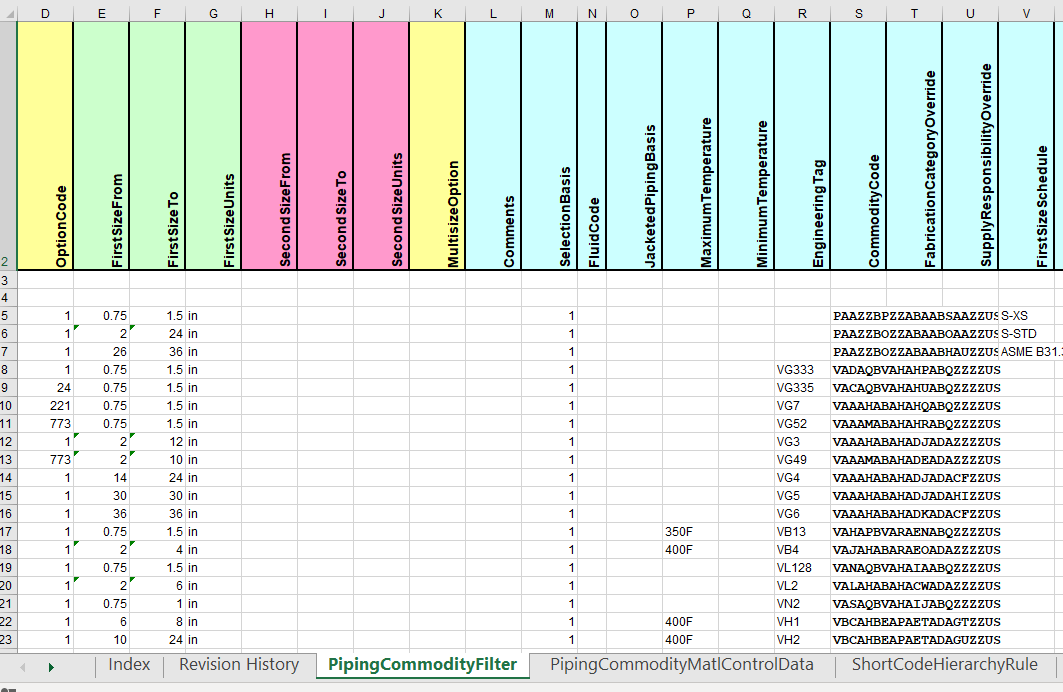Viewport: 1063px width, 692px height.
Task: Select column D header
Action: pos(45,14)
